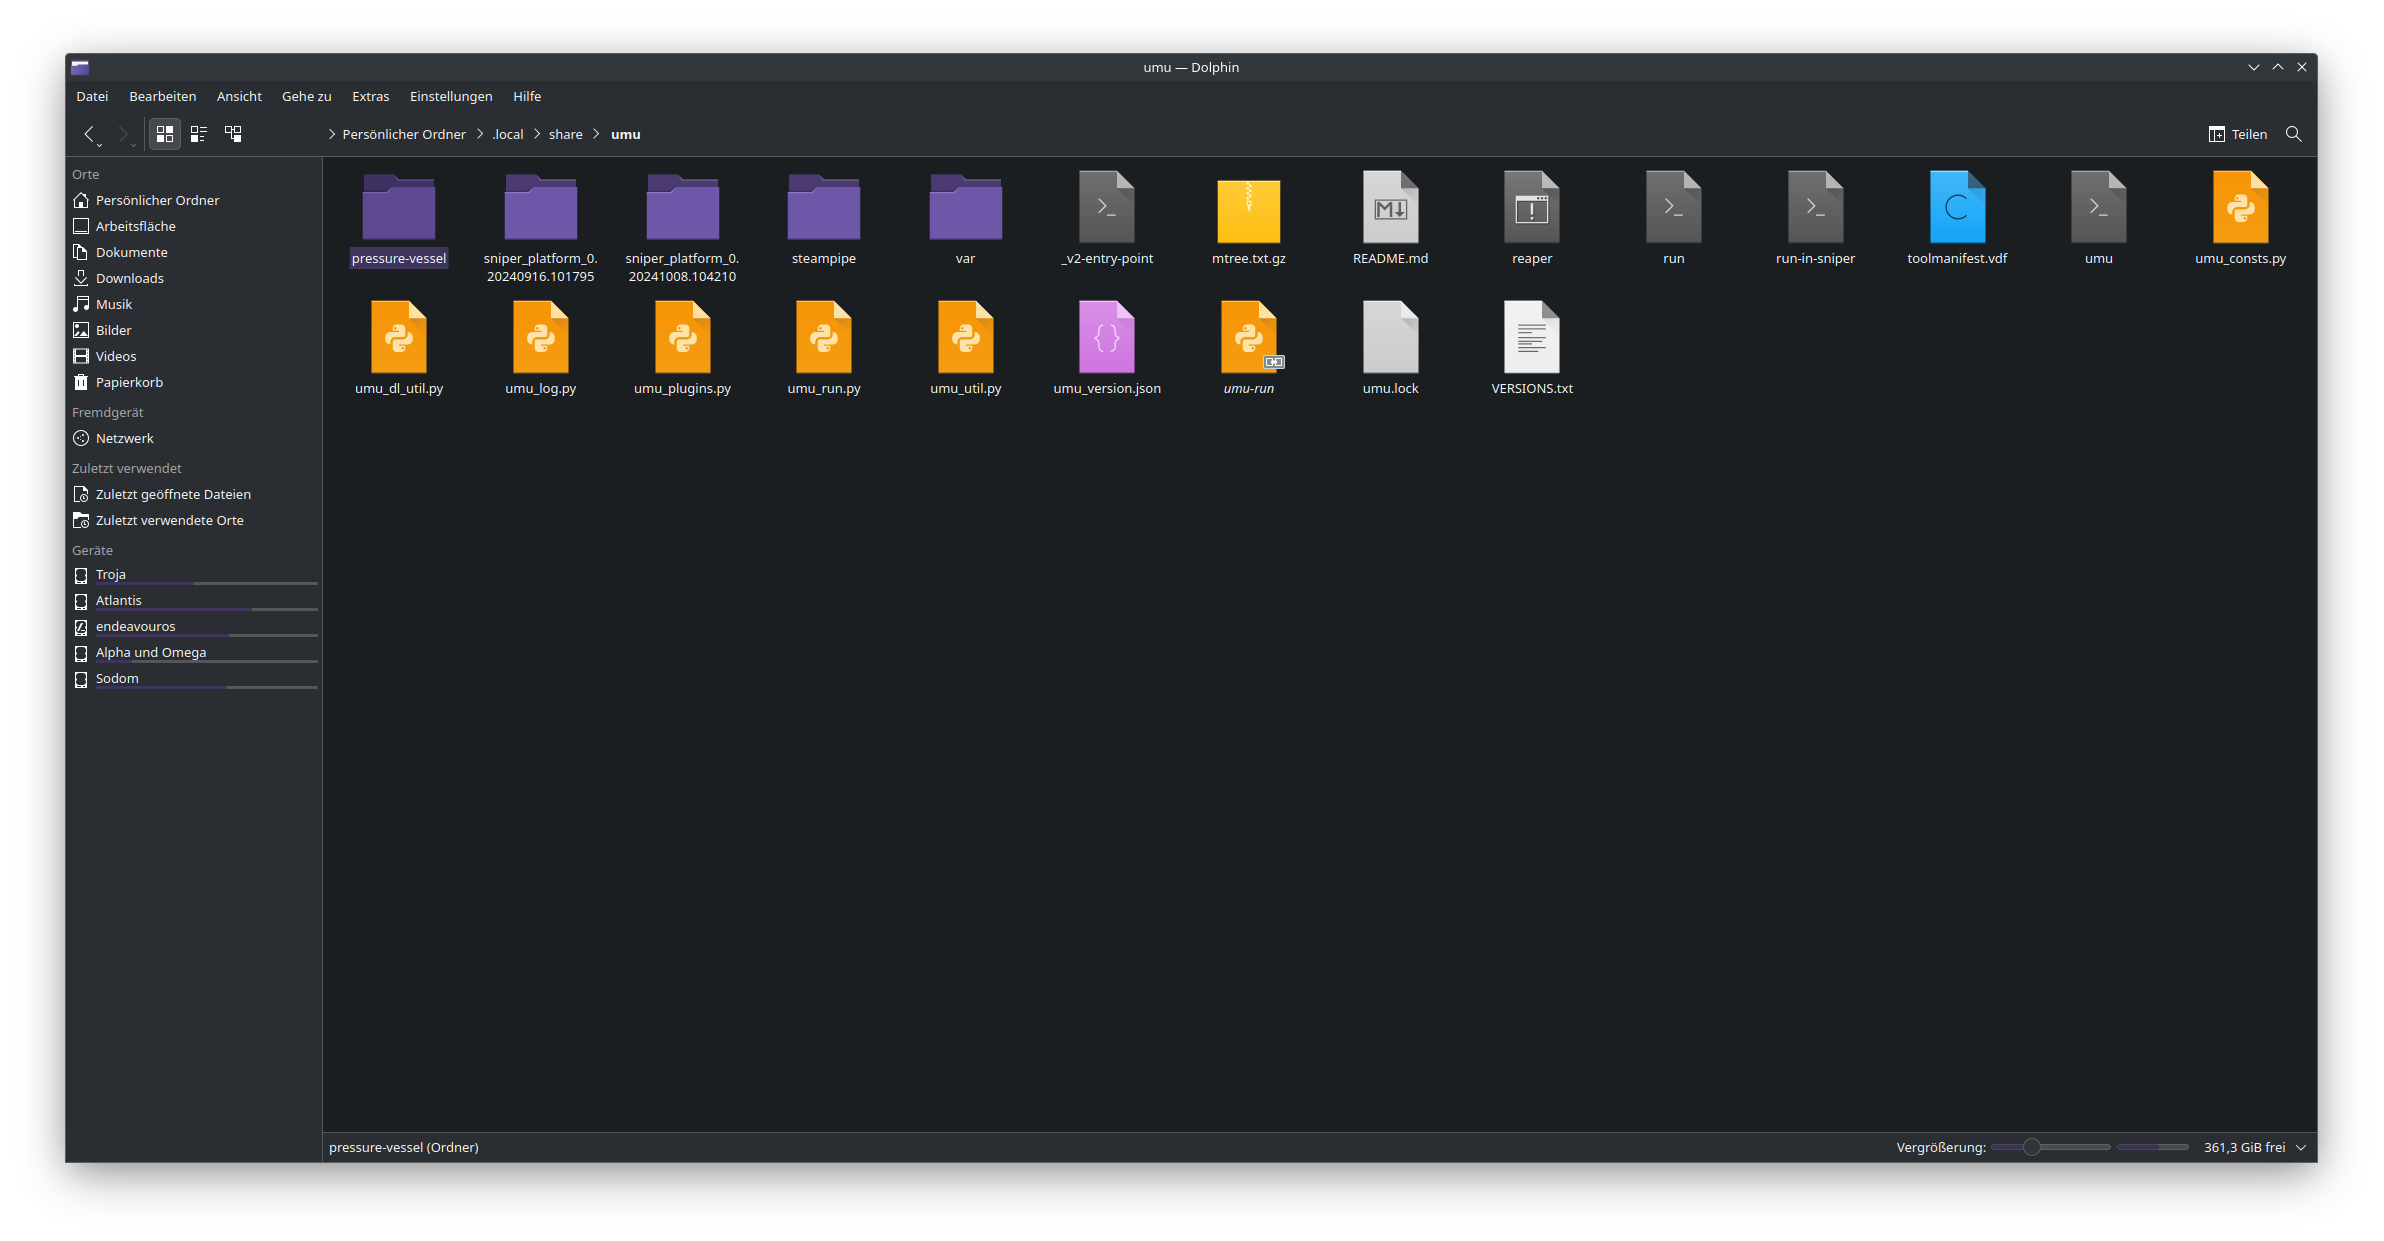2384x1241 pixels.
Task: Switch to compact view mode
Action: tap(199, 134)
